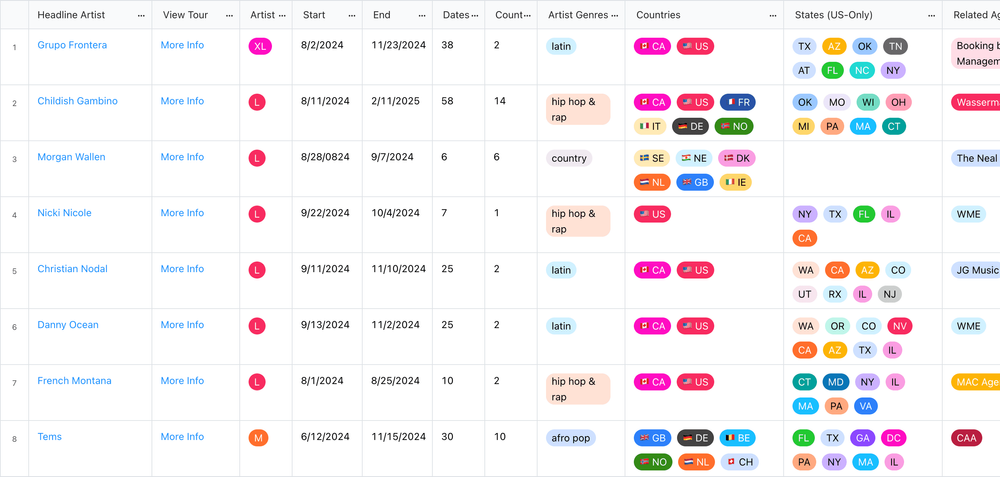Select the country genre tag
Image resolution: width=1000 pixels, height=477 pixels.
(569, 158)
